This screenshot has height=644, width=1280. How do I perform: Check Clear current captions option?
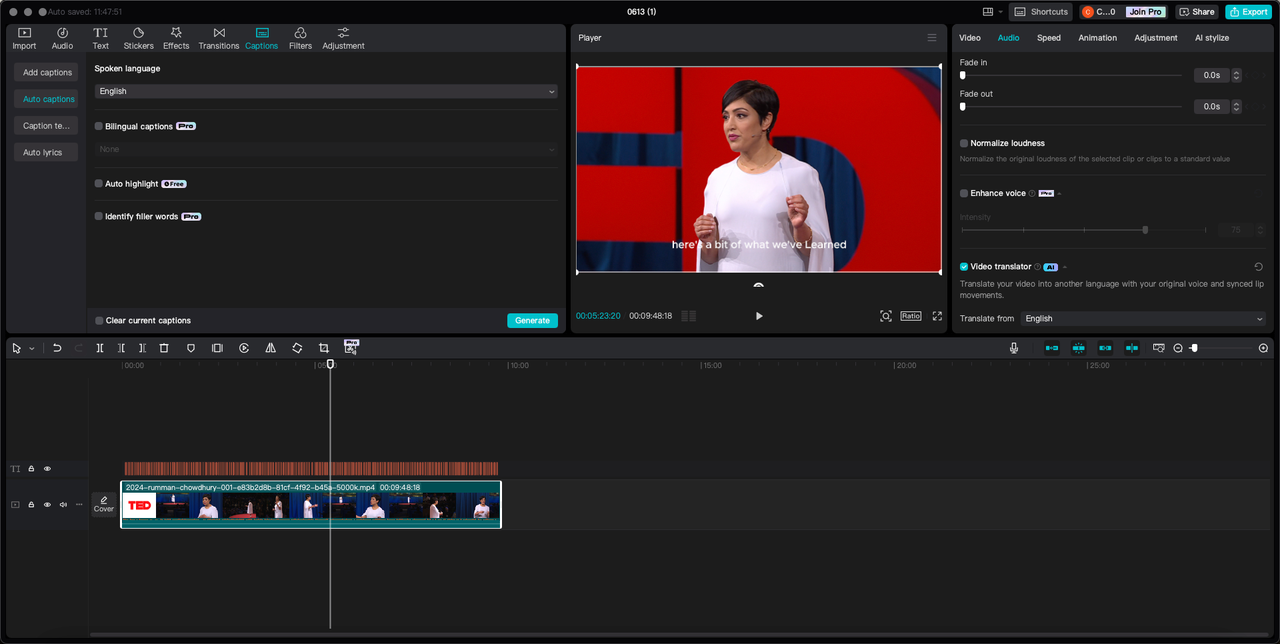(99, 321)
